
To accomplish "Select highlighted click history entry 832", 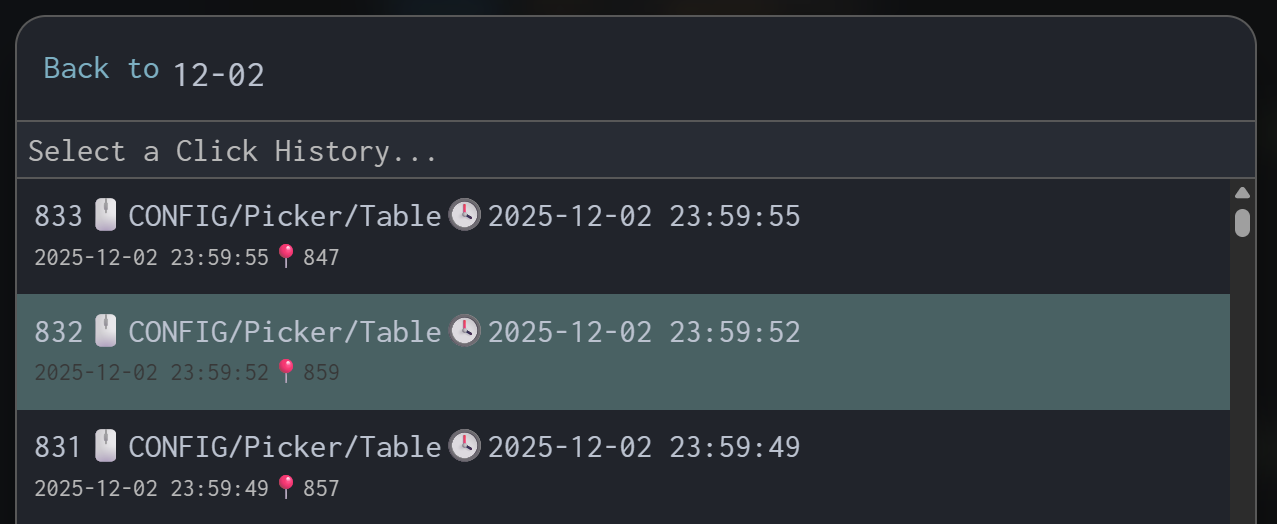I will pos(622,352).
